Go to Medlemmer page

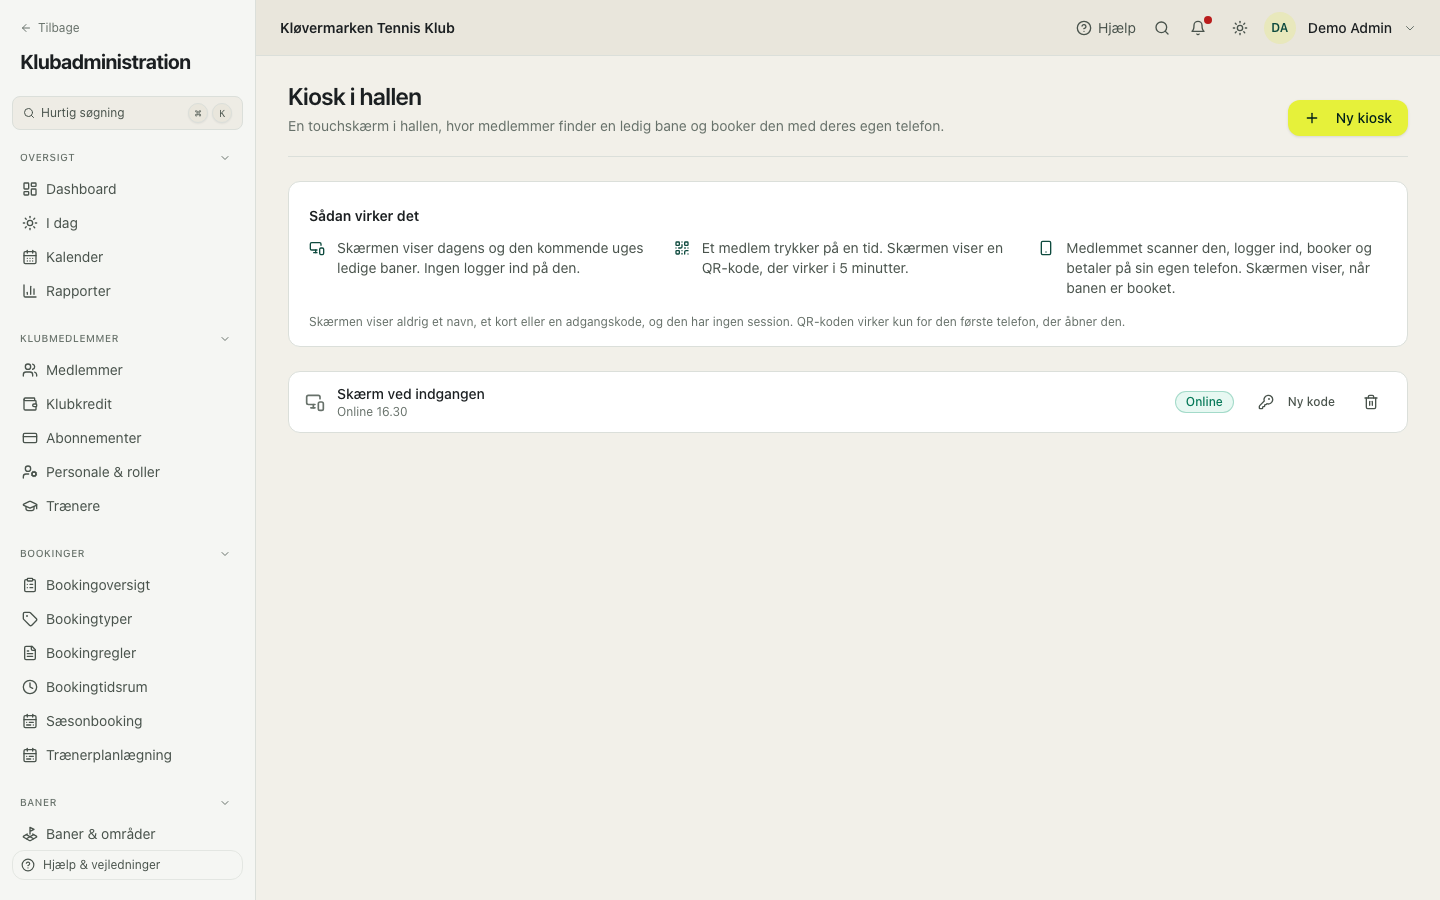coord(127,370)
